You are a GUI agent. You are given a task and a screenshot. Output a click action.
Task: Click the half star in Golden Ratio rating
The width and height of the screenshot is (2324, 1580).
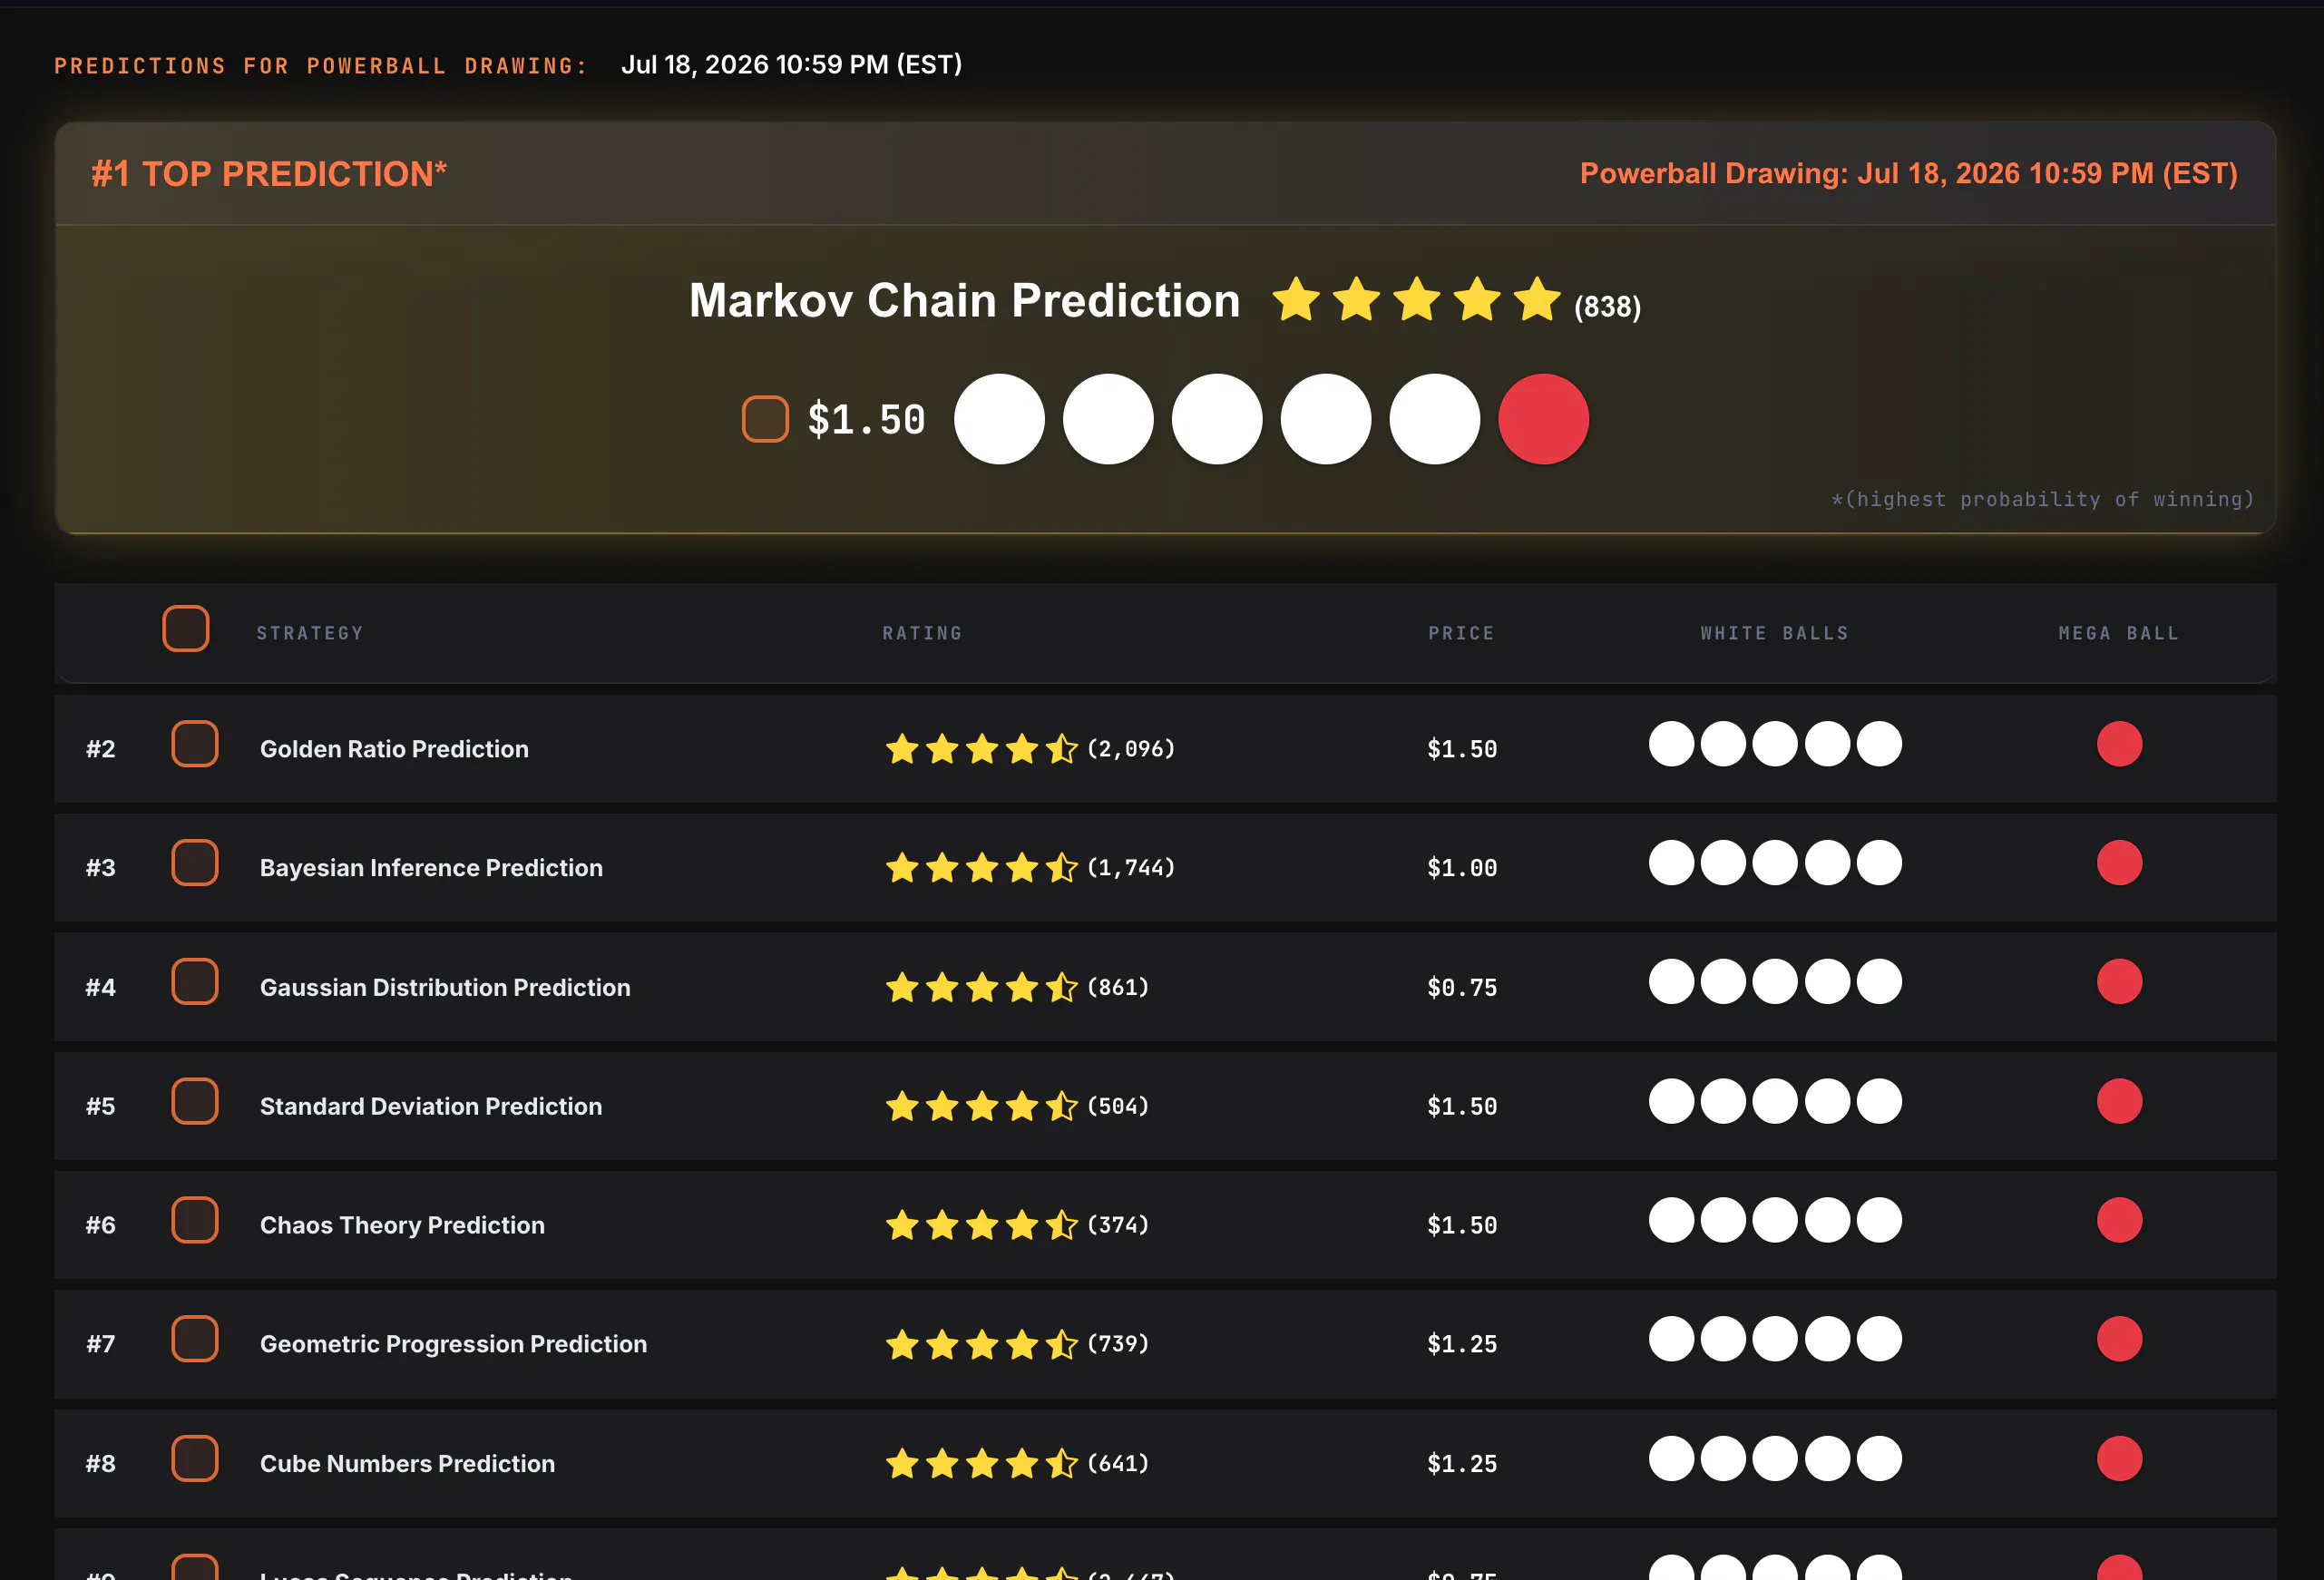[1062, 748]
